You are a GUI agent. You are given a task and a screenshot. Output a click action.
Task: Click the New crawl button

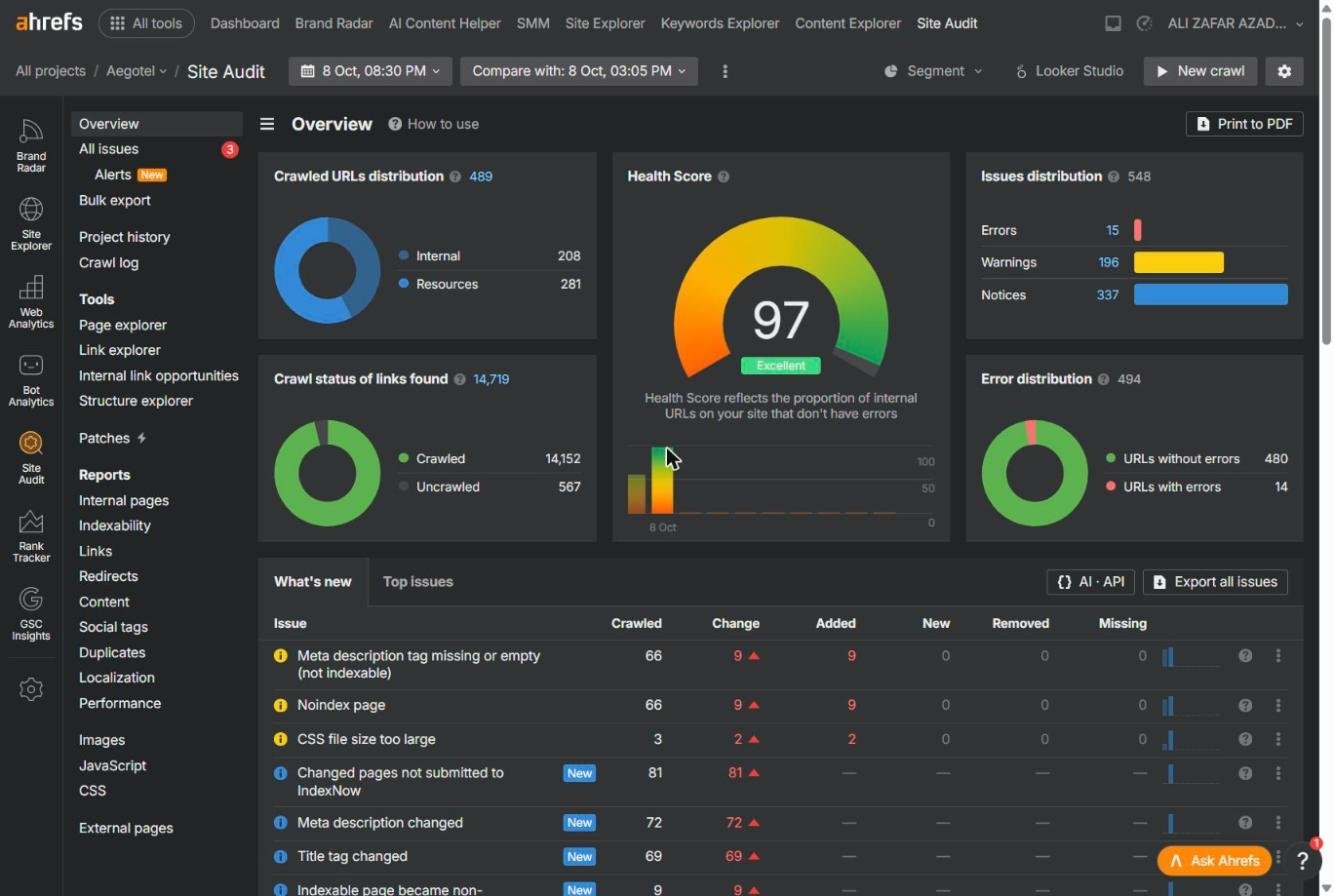click(1200, 71)
